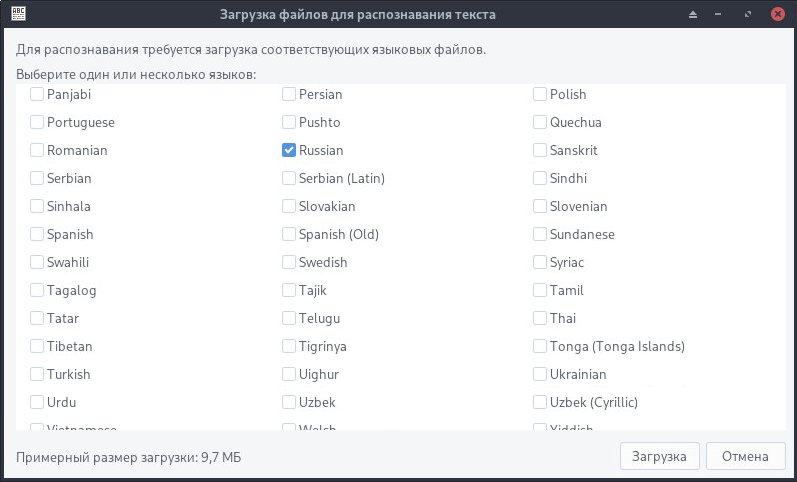The image size is (797, 482).
Task: Select Uzbek (Cyrillic) checkbox
Action: tap(541, 402)
